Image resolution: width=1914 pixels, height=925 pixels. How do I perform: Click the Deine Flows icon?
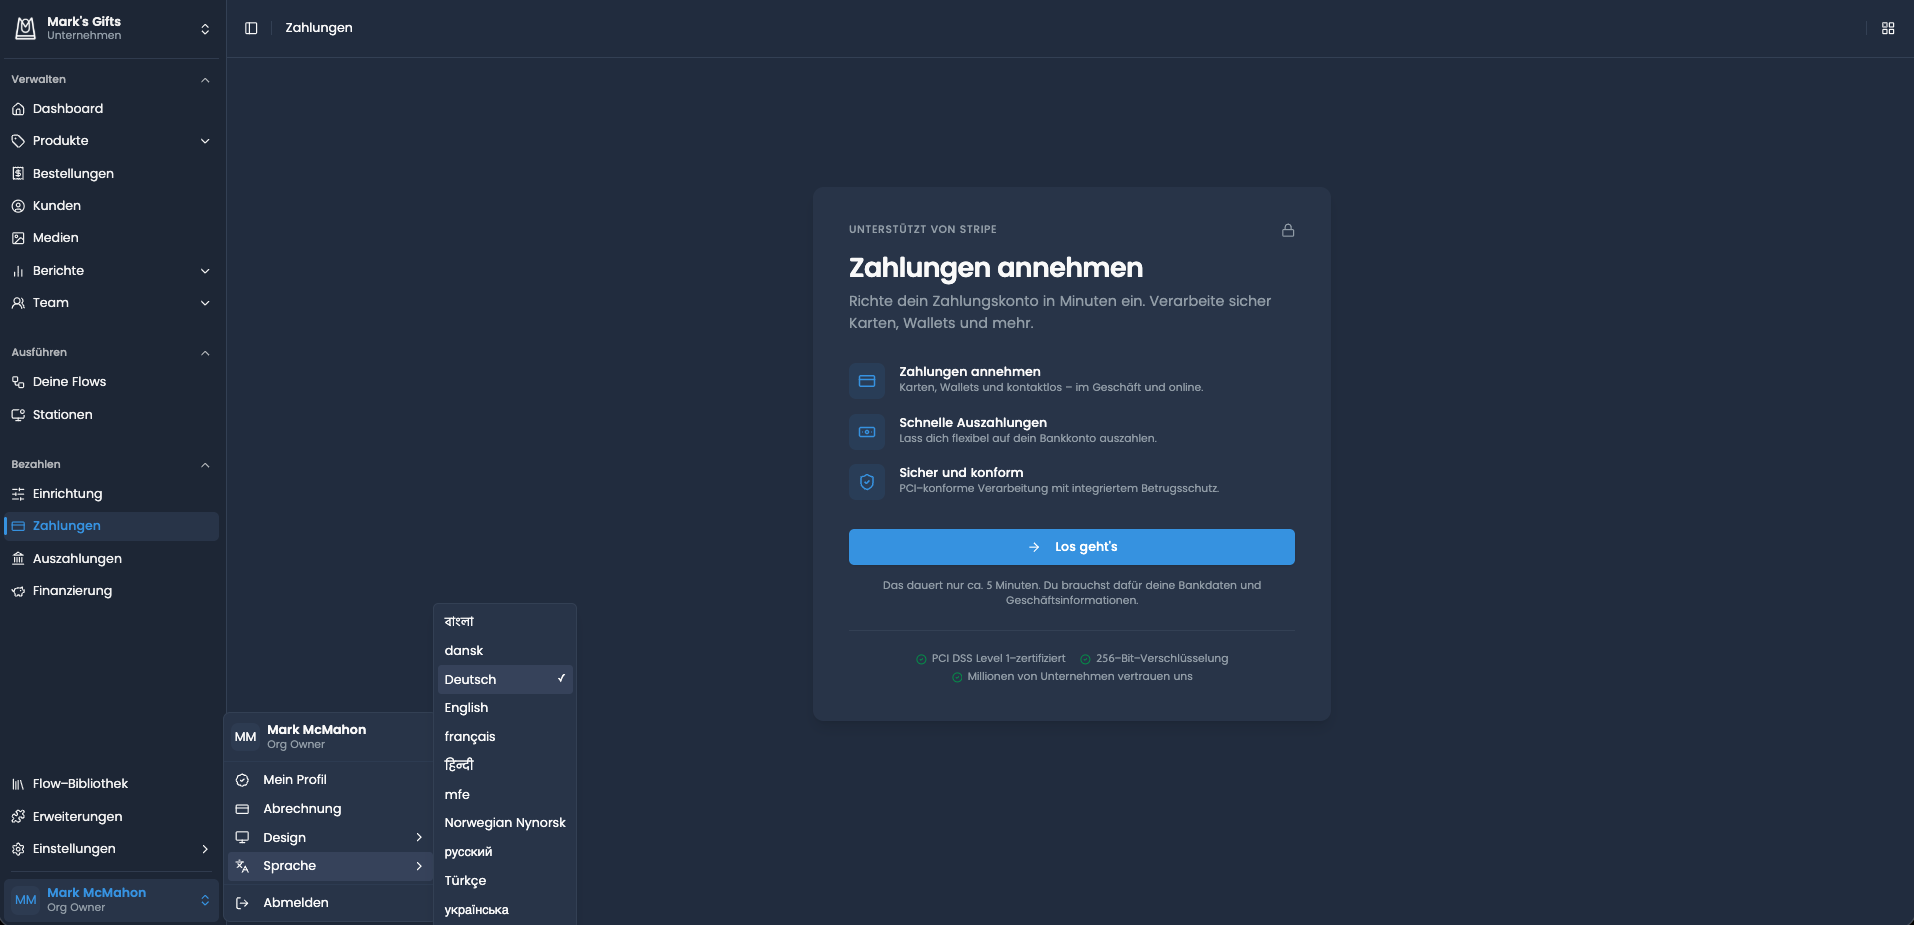coord(18,382)
